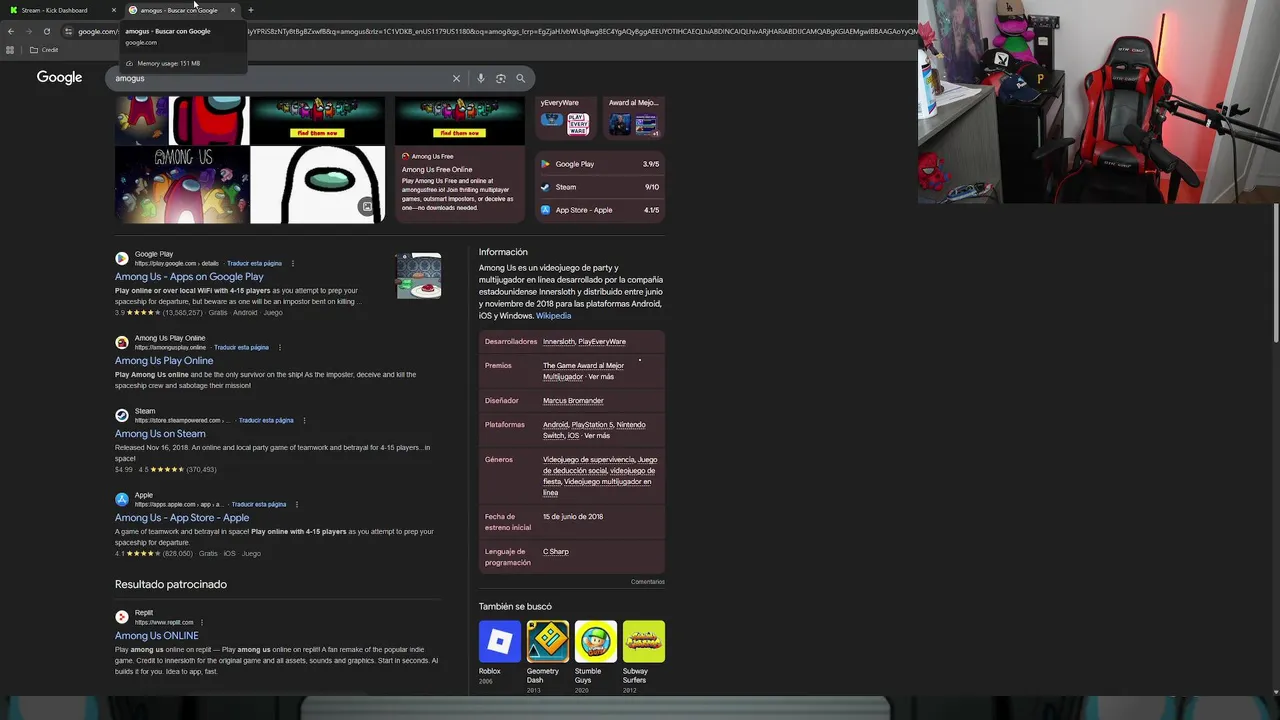
Task: Click the Replit favicon
Action: [122, 617]
